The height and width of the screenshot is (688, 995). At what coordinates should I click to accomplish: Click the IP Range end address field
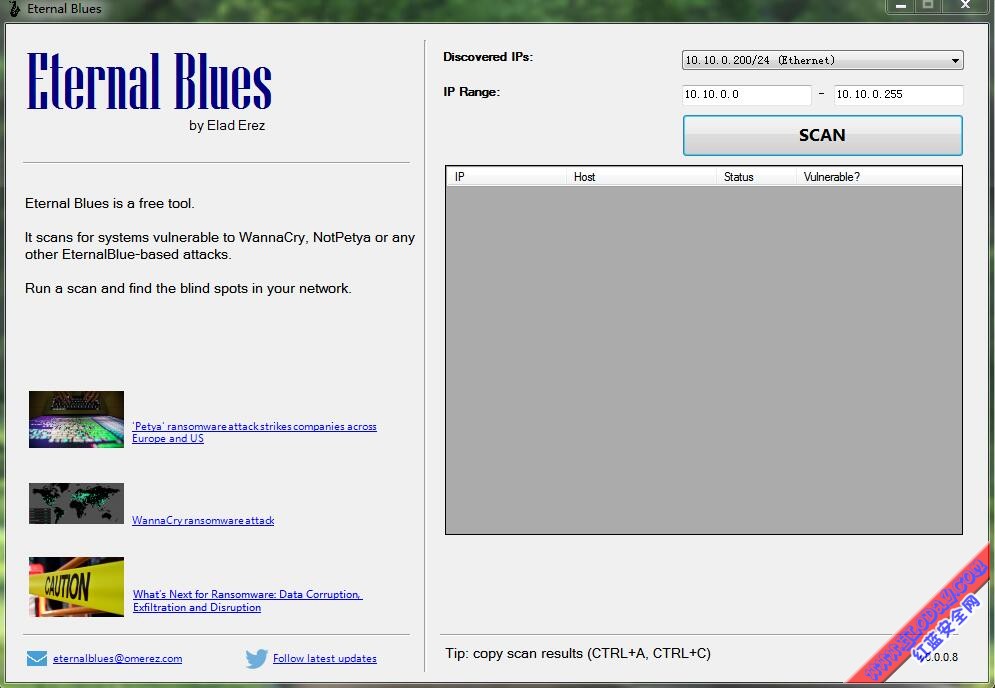[x=899, y=95]
